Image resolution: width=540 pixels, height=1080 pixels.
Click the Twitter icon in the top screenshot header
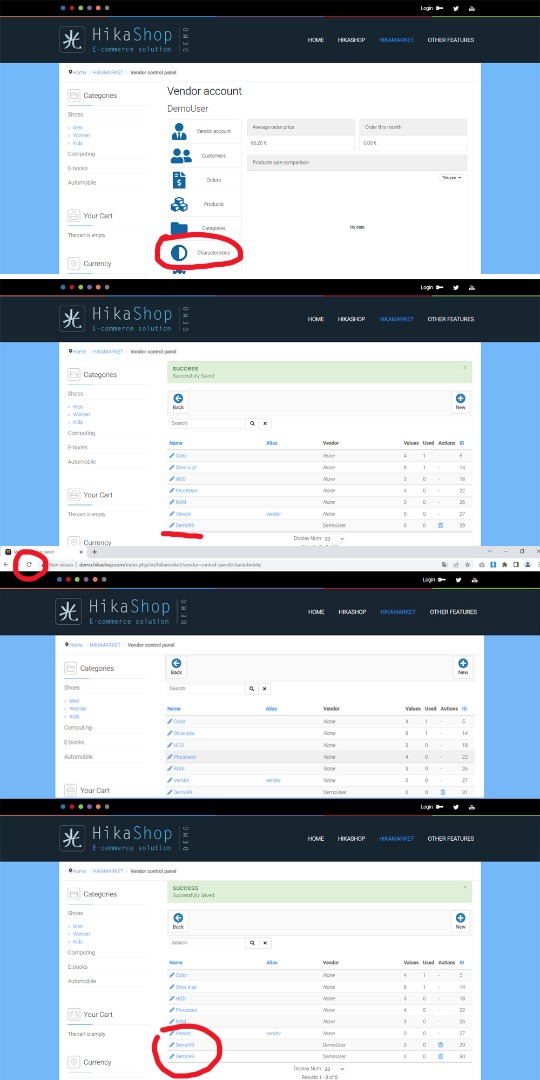click(456, 8)
